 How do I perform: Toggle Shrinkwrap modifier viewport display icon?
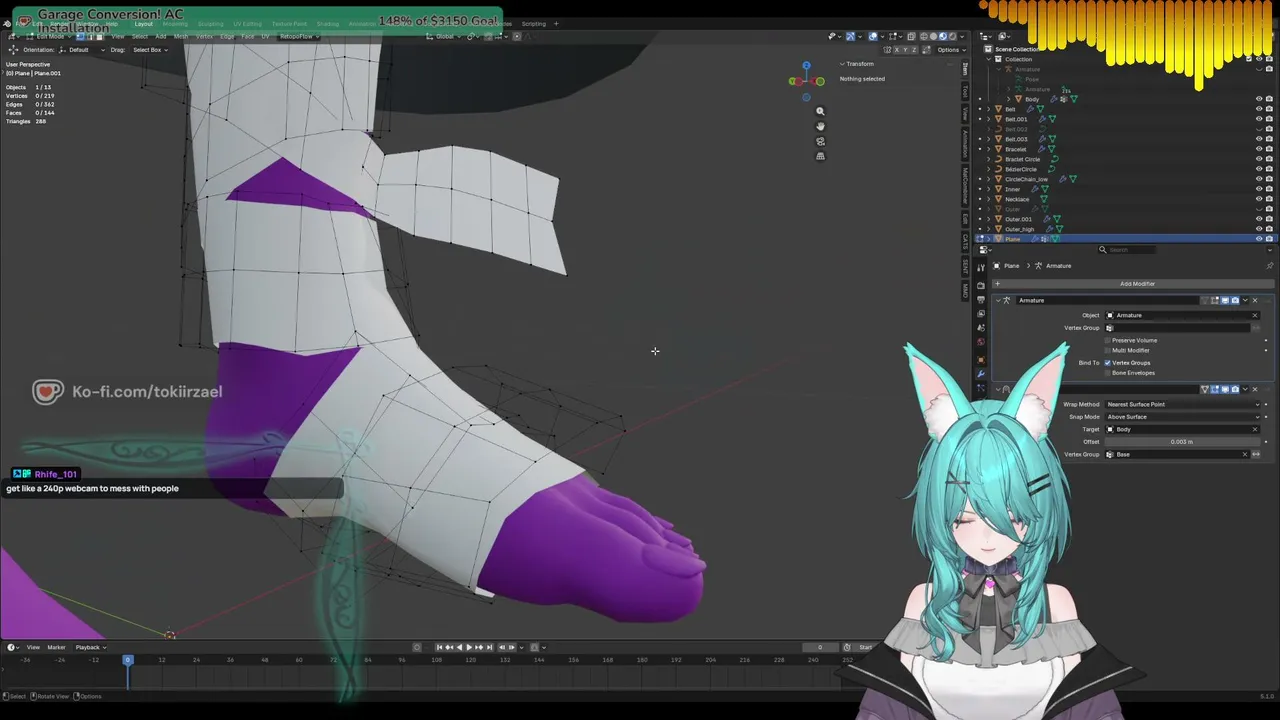tap(1225, 389)
